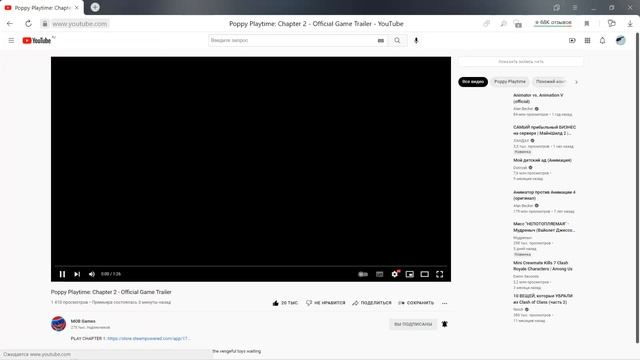Open video player settings gear

point(395,274)
